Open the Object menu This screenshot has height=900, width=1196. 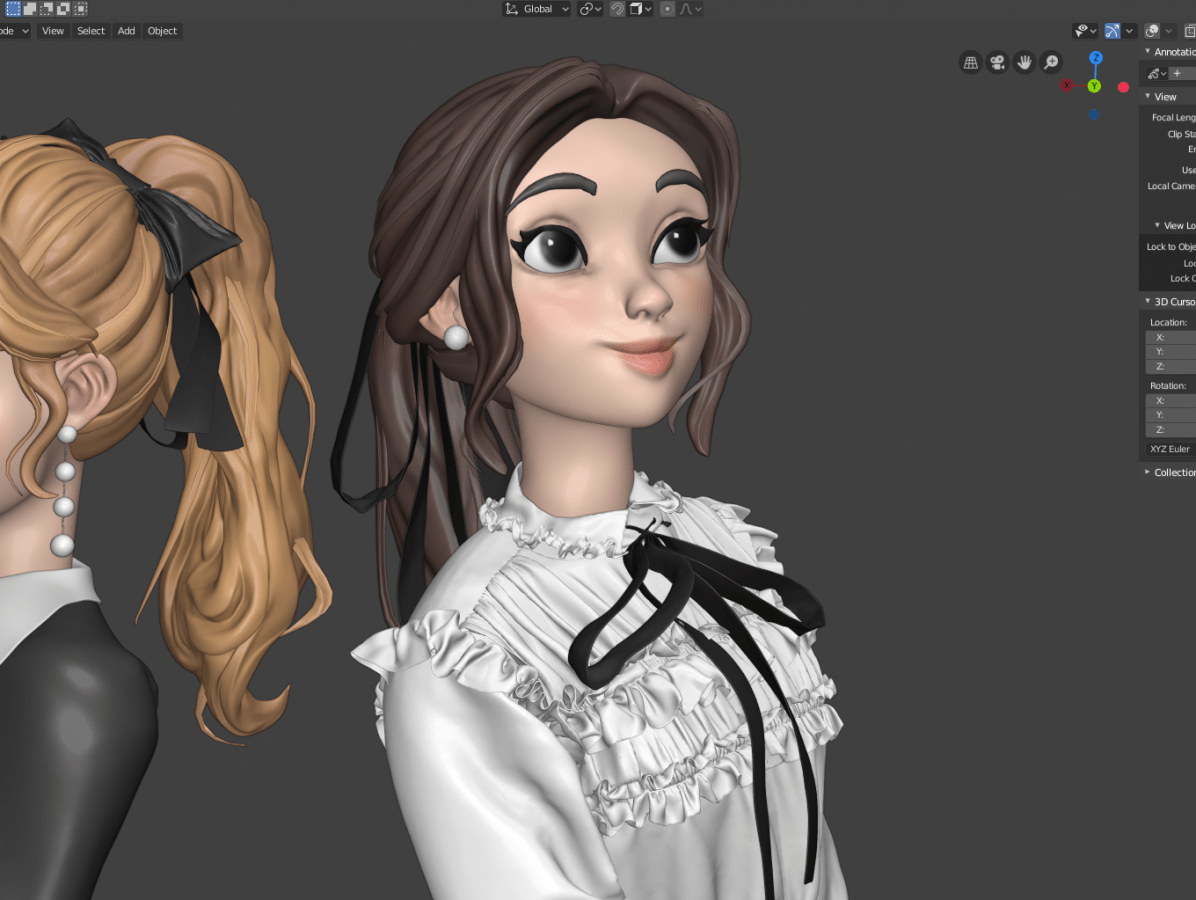coord(162,31)
